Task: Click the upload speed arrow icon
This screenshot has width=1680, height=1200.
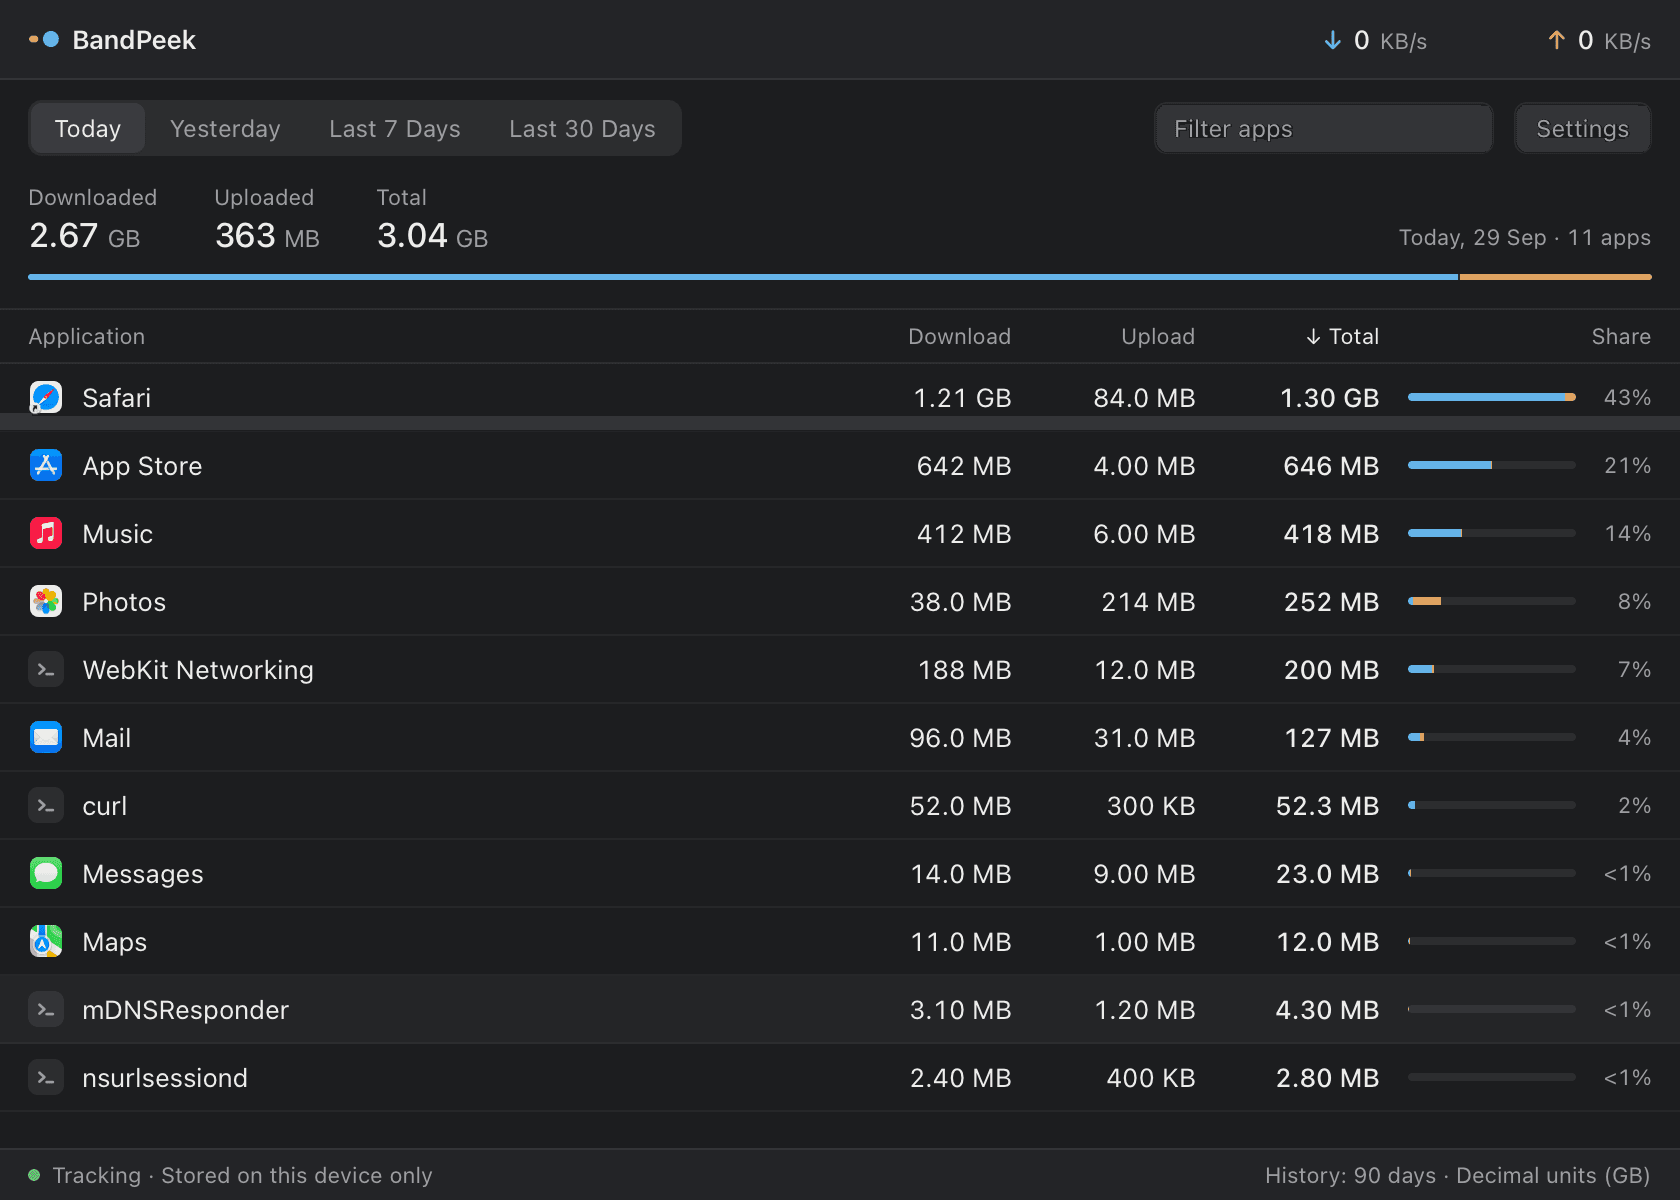Action: click(x=1556, y=40)
